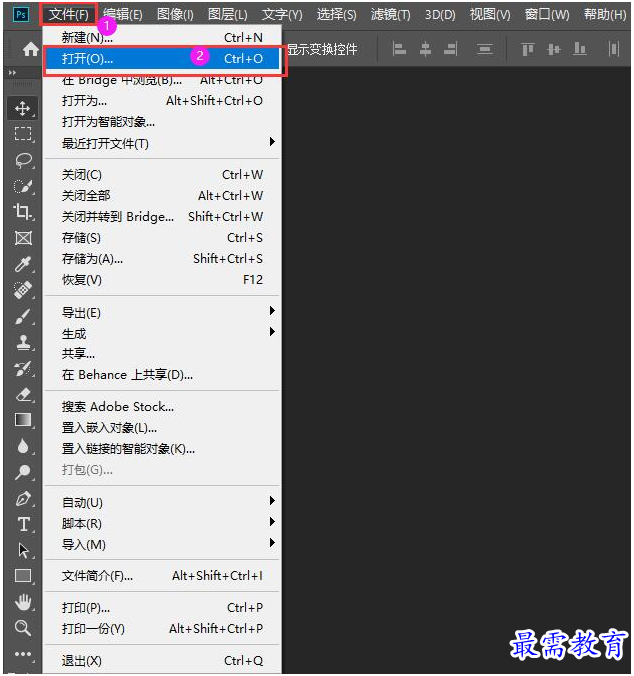The width and height of the screenshot is (634, 676).
Task: Open the 3D(D) menu
Action: [x=440, y=15]
